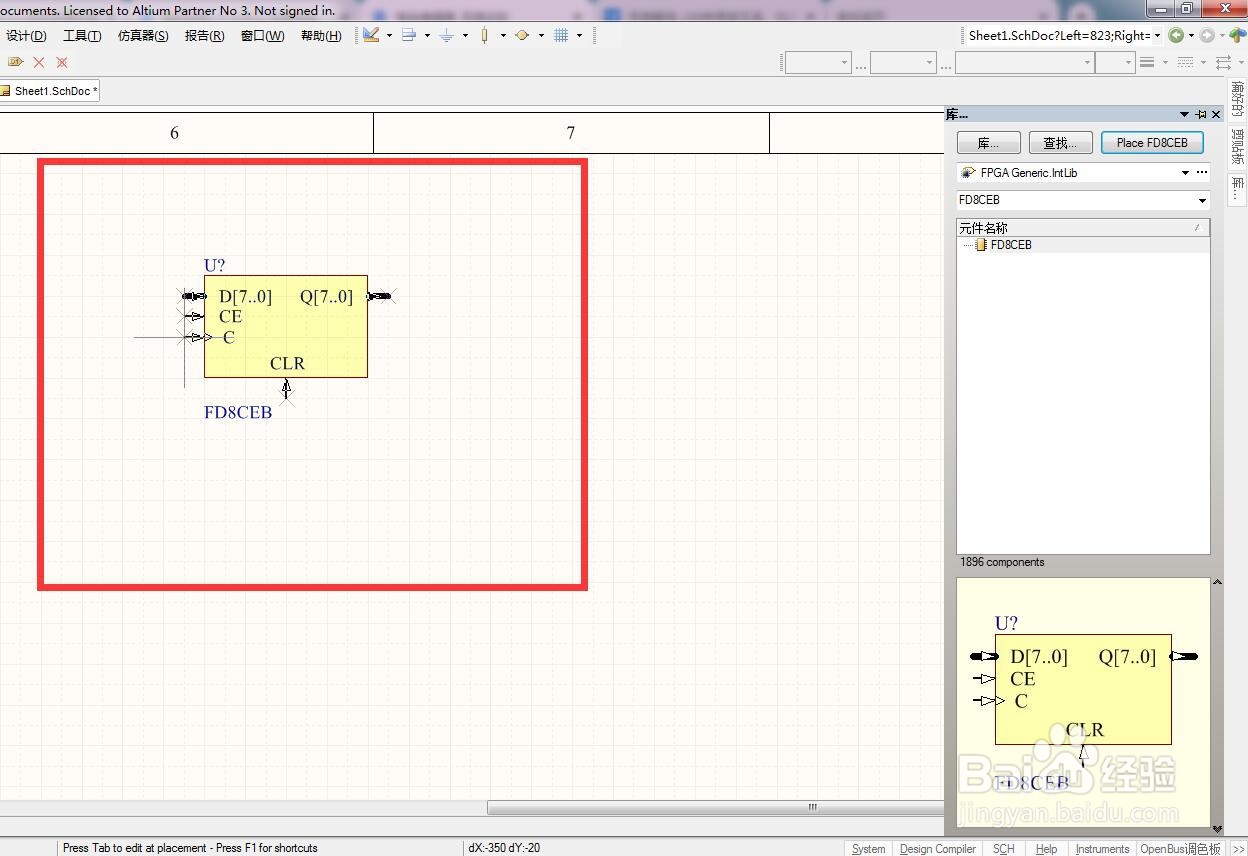This screenshot has width=1248, height=856.
Task: Click the line style lines icon
Action: 1147,62
